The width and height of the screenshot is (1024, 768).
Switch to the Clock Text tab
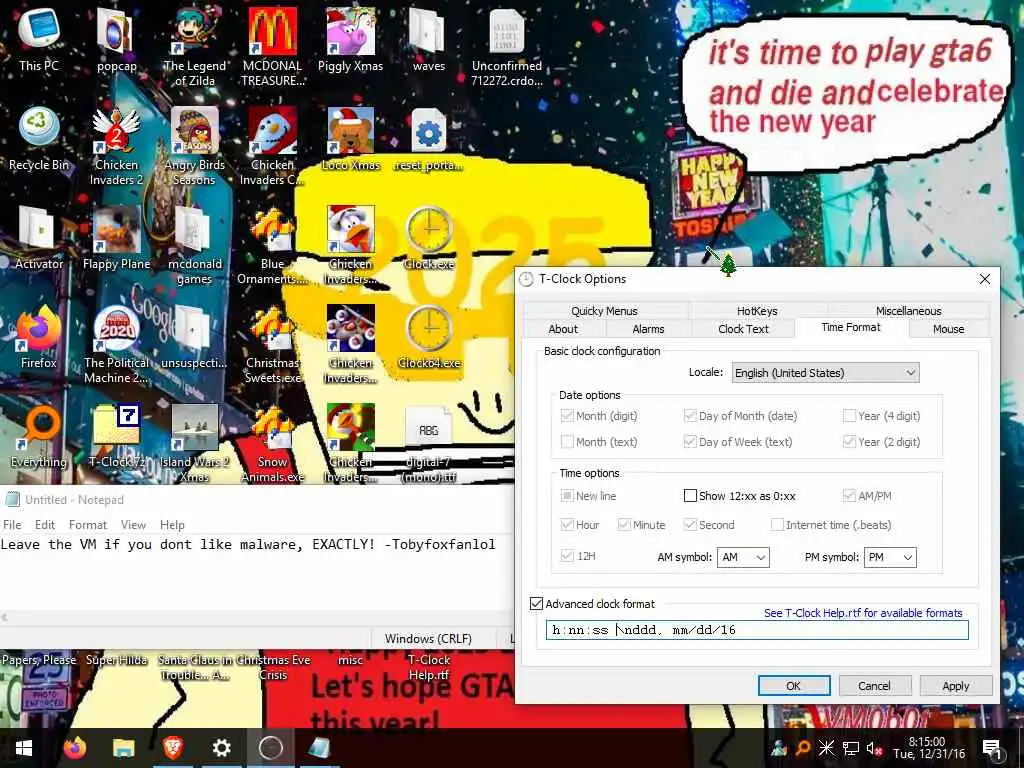pos(743,329)
